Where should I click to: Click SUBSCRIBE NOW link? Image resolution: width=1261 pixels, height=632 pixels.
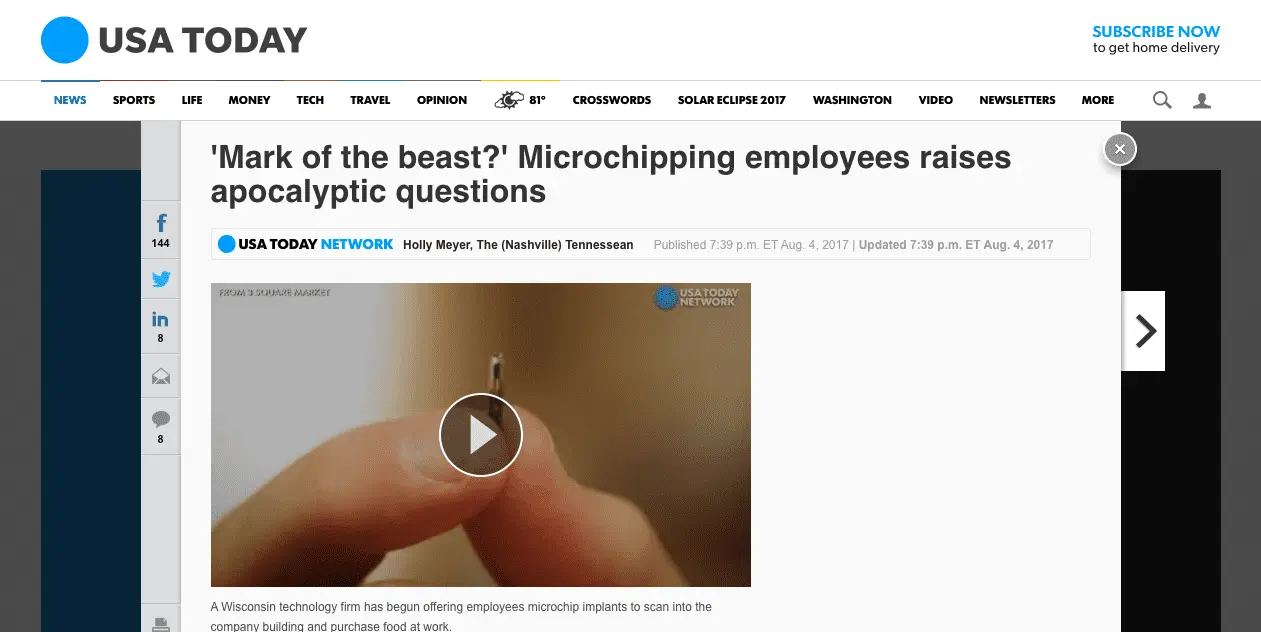(x=1156, y=32)
